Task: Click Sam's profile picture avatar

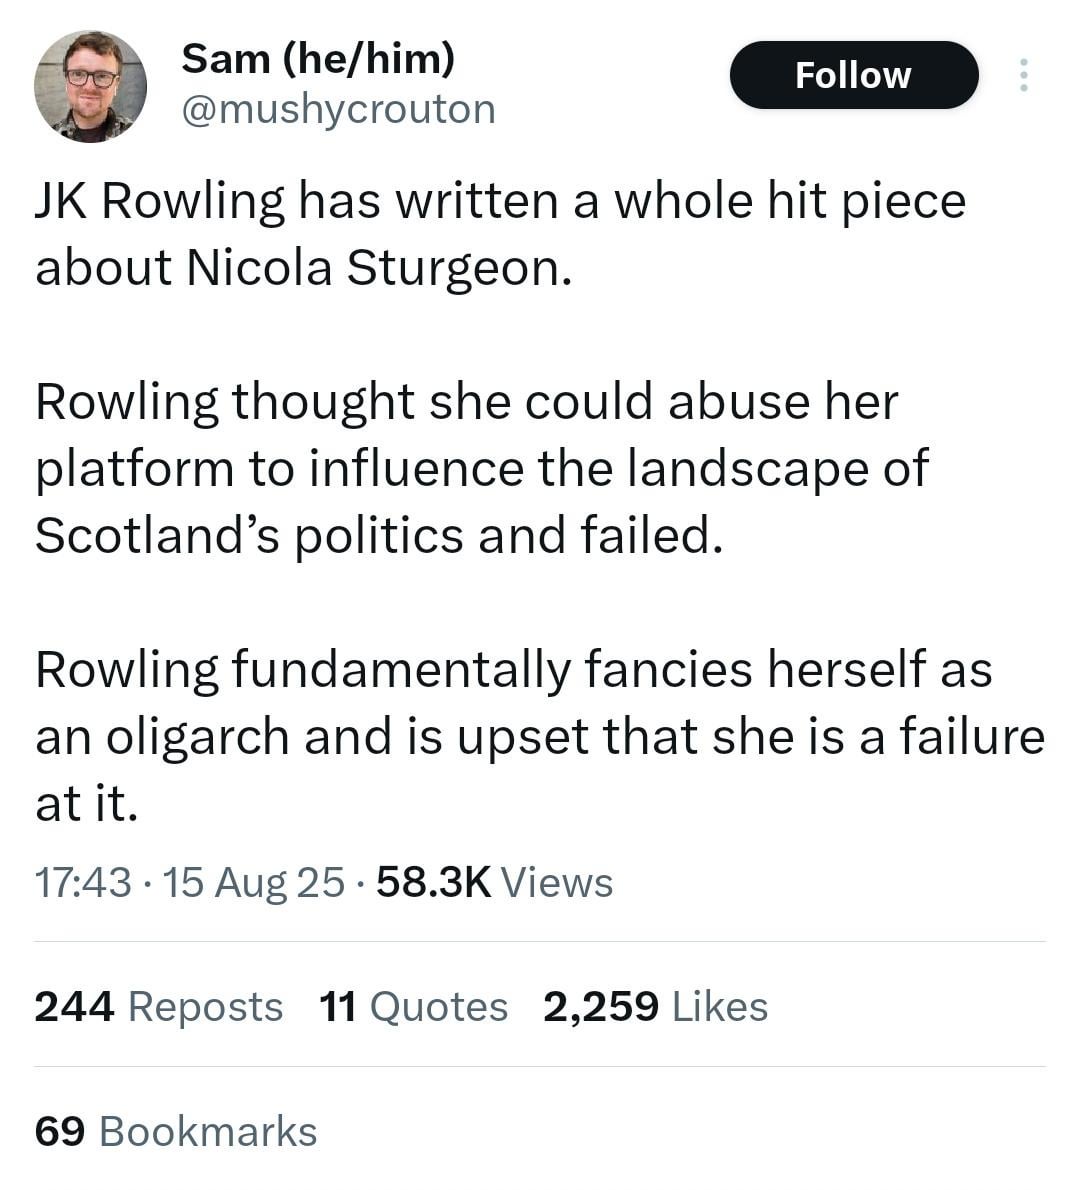Action: point(90,87)
